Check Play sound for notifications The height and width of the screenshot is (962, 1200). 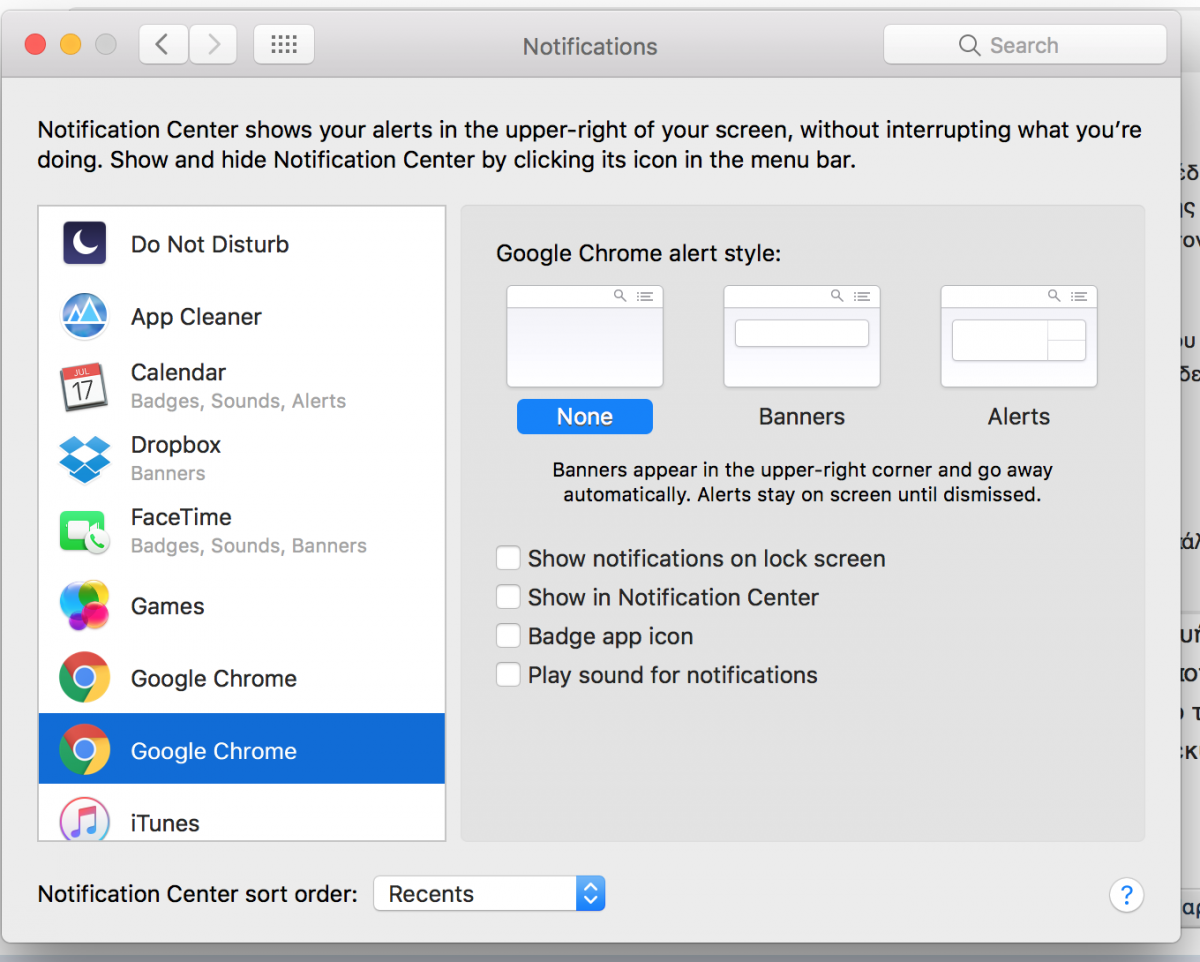[509, 675]
